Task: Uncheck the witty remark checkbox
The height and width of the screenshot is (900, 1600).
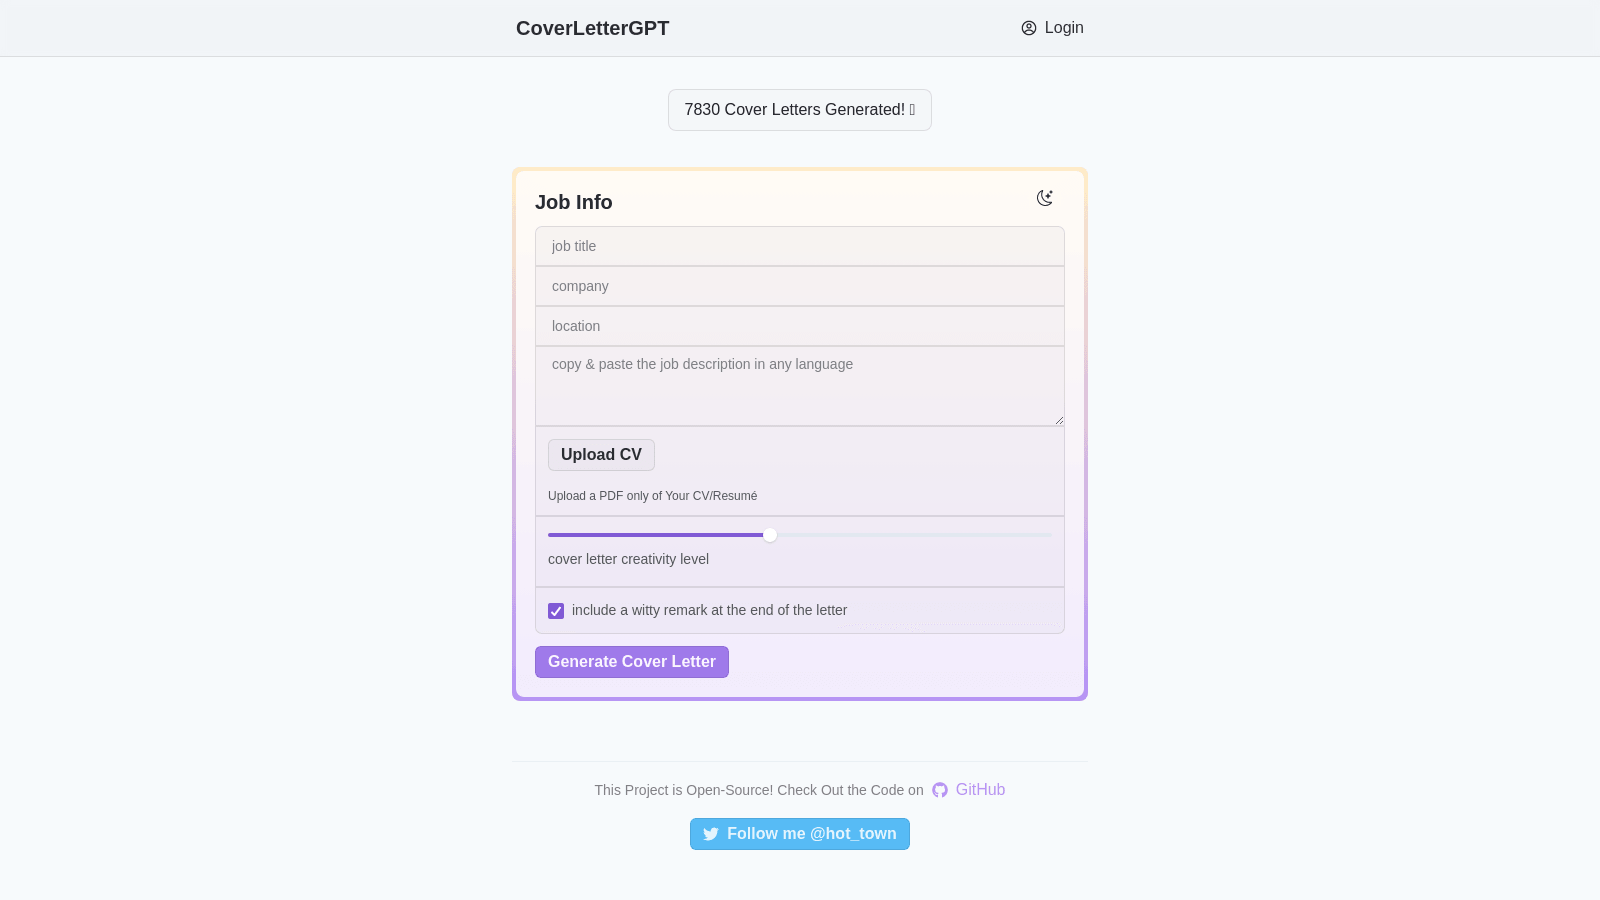Action: (x=556, y=611)
